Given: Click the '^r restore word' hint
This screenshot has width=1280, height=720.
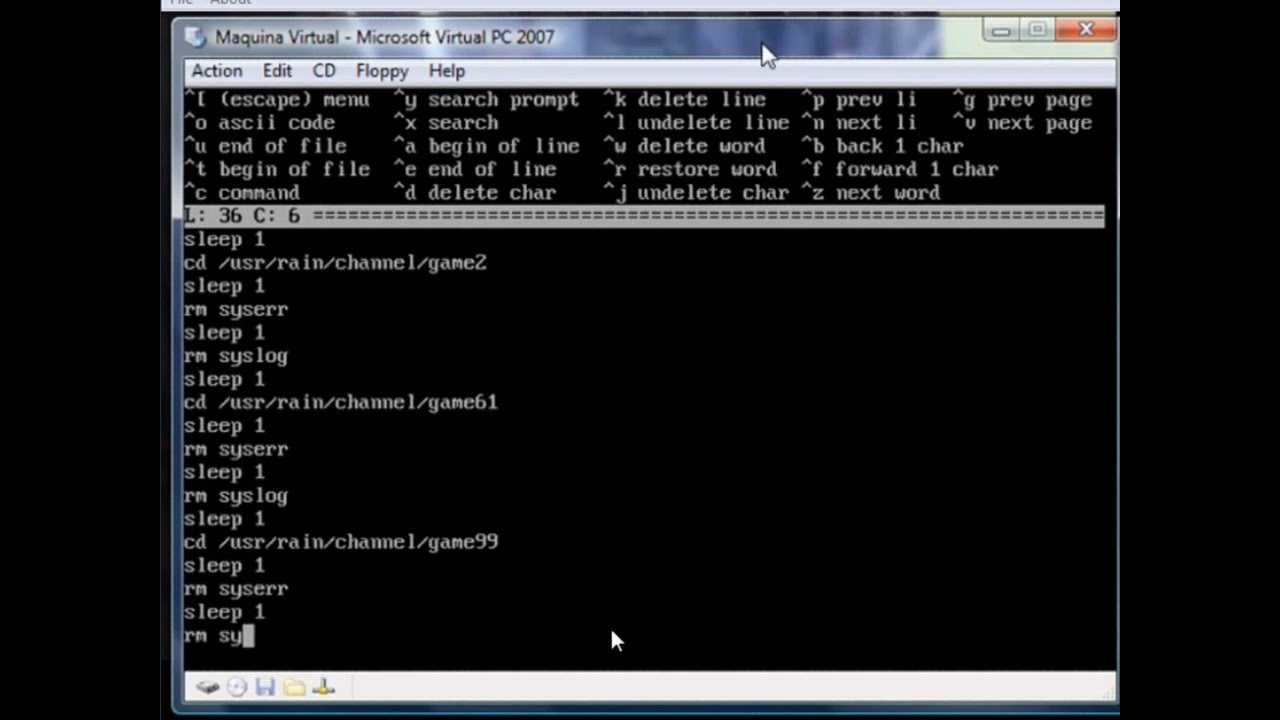Looking at the screenshot, I should coord(690,170).
